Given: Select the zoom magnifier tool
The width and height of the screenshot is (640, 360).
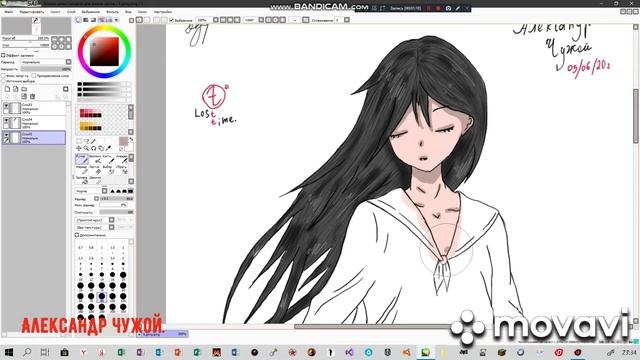Looking at the screenshot, I should [86, 148].
